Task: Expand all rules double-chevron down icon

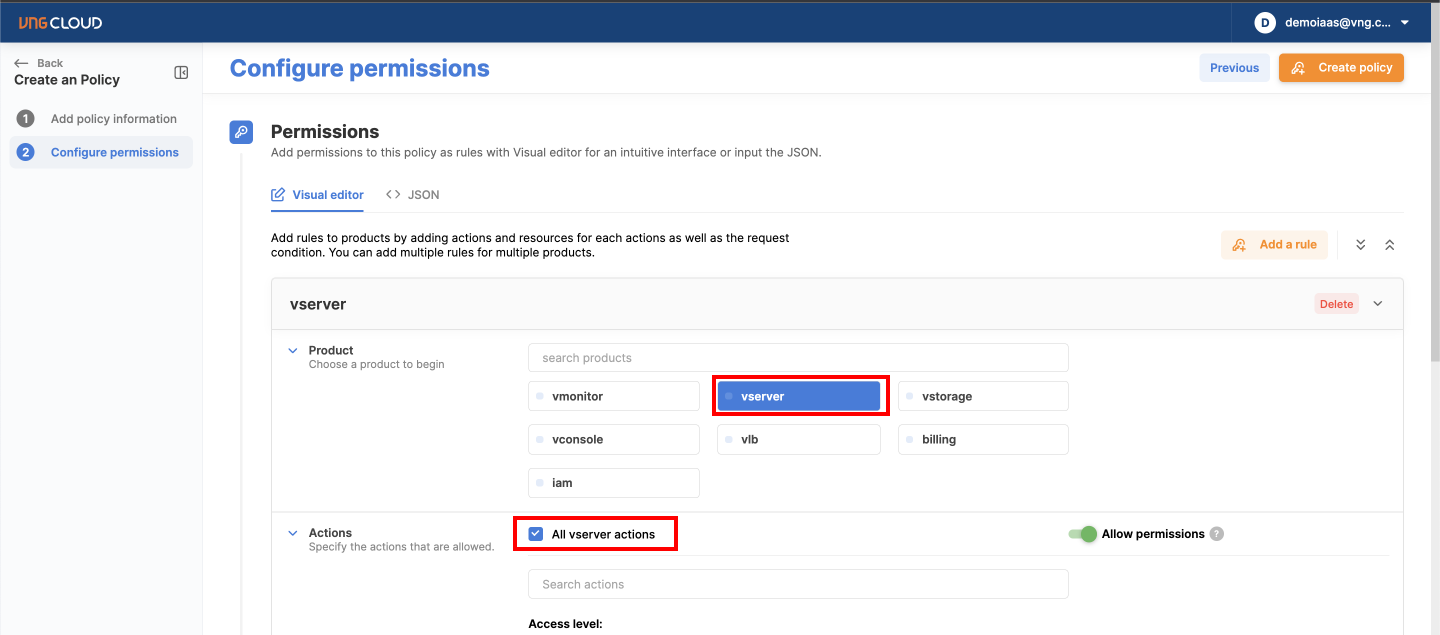Action: tap(1360, 245)
